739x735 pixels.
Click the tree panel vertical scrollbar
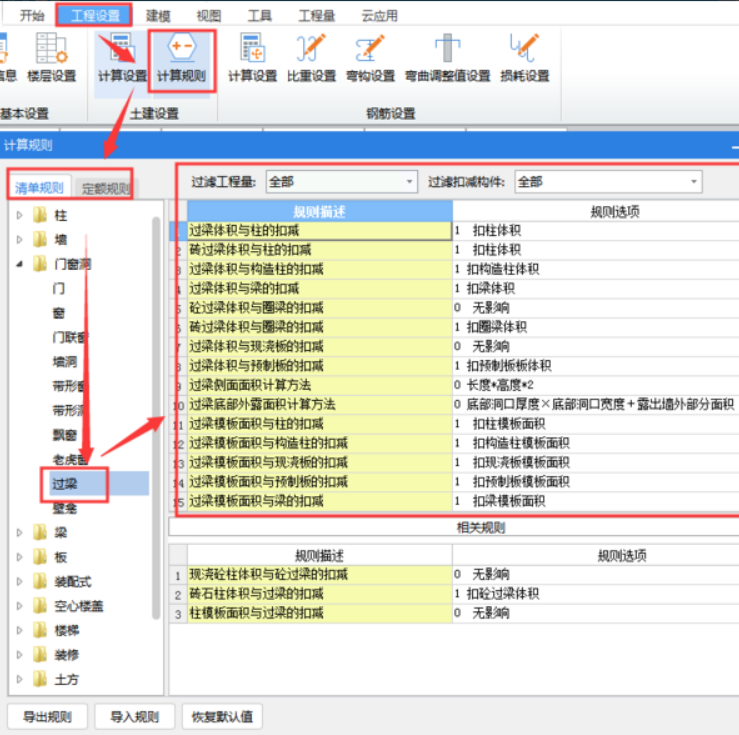click(x=156, y=400)
